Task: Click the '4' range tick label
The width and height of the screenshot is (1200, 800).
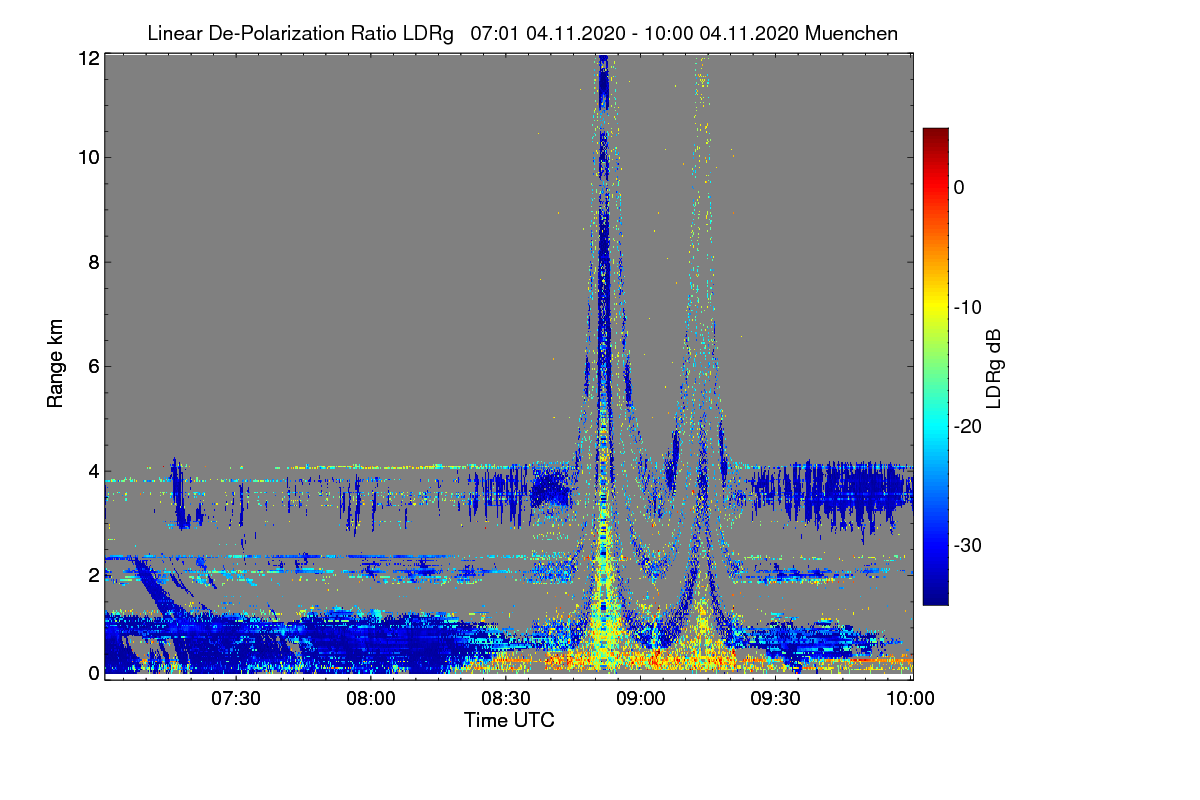Action: (94, 471)
